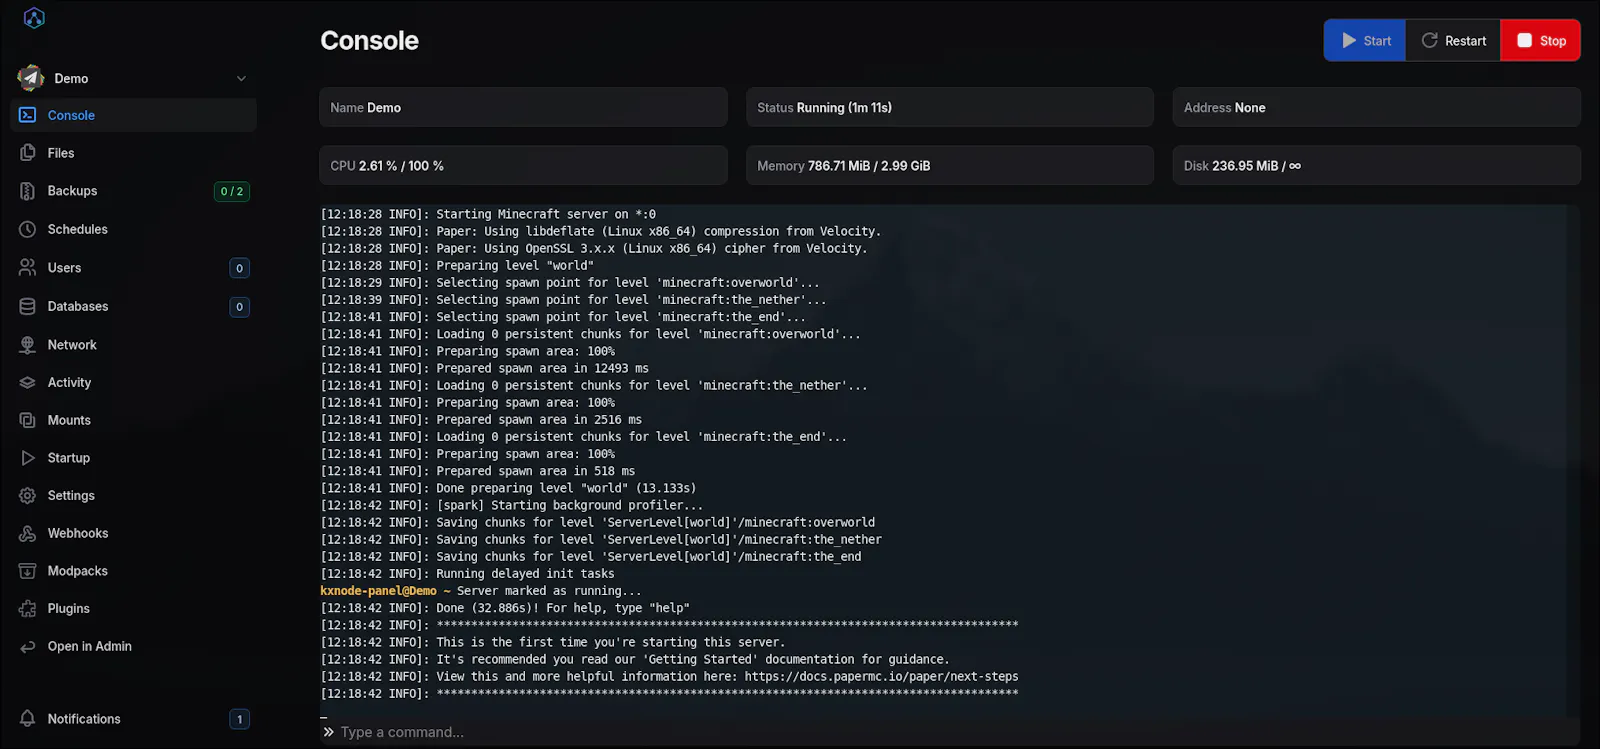Screen dimensions: 1600x749
Task: Click the red Stop button
Action: click(1541, 41)
